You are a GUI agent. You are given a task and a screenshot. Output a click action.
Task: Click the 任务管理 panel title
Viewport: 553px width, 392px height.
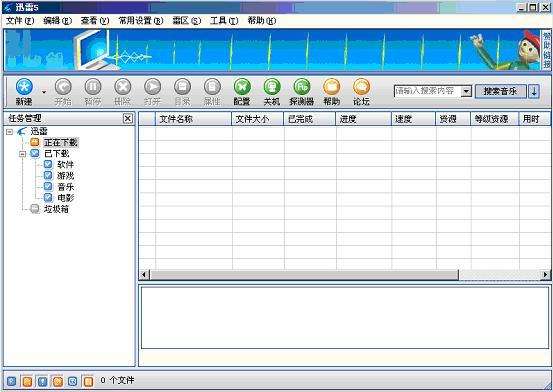(x=25, y=118)
